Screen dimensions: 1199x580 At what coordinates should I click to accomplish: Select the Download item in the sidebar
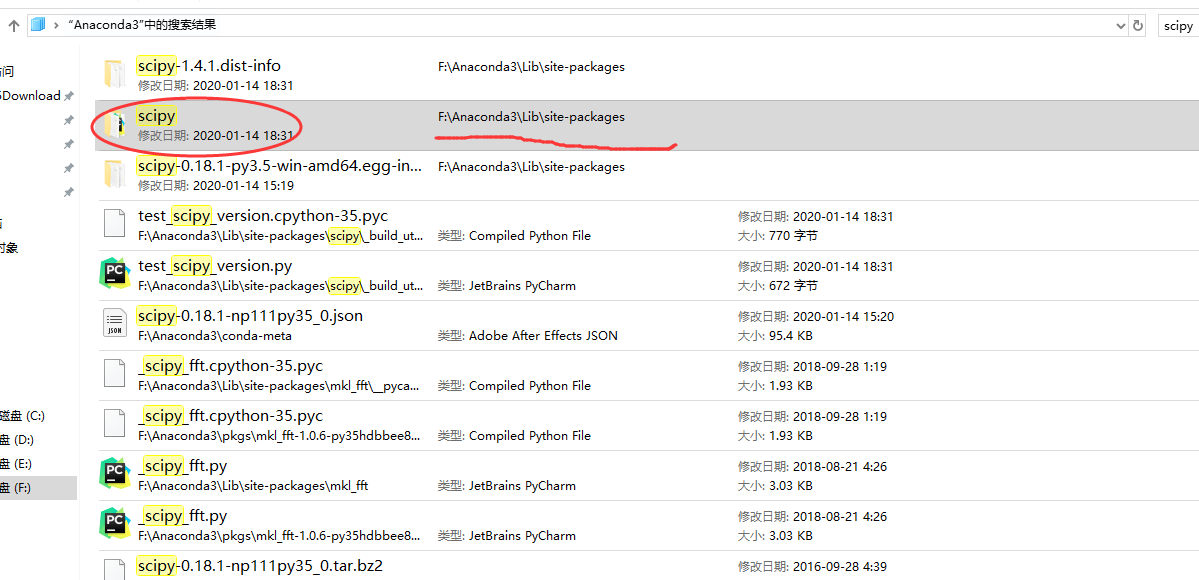[31, 96]
